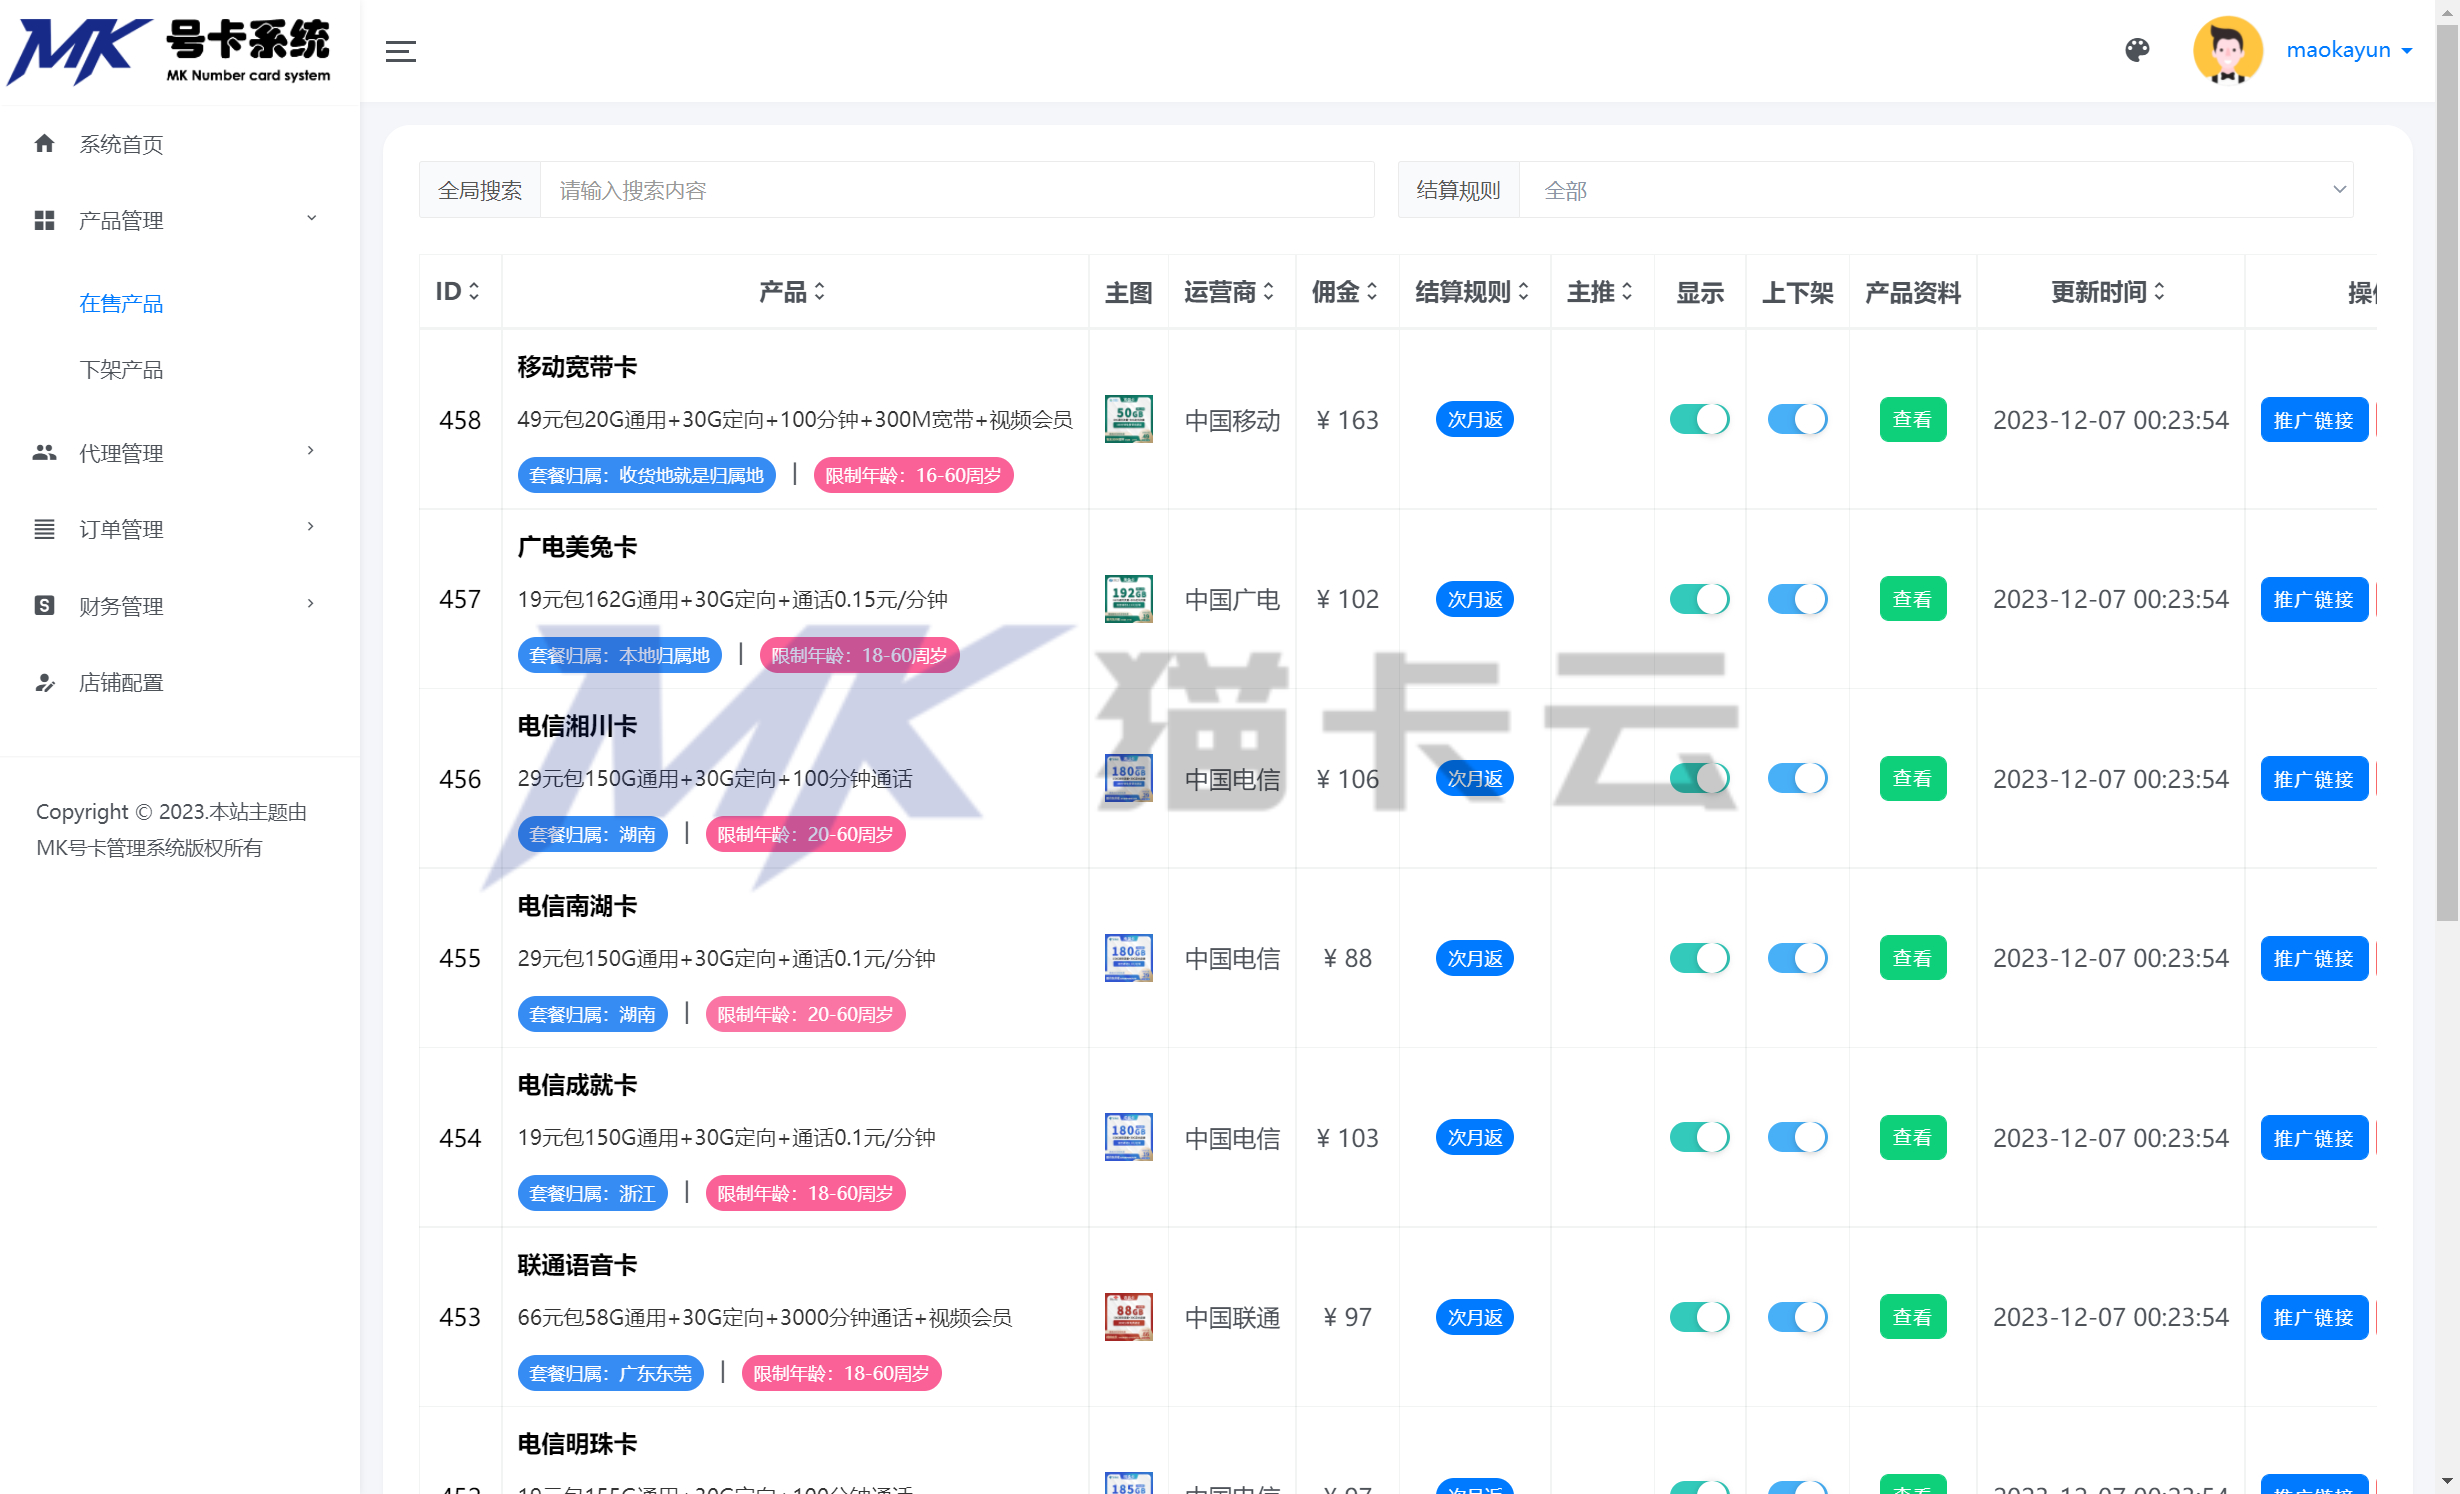Toggle 显示 switch for 广电美兔卡
Viewport: 2460px width, 1494px height.
pos(1699,599)
